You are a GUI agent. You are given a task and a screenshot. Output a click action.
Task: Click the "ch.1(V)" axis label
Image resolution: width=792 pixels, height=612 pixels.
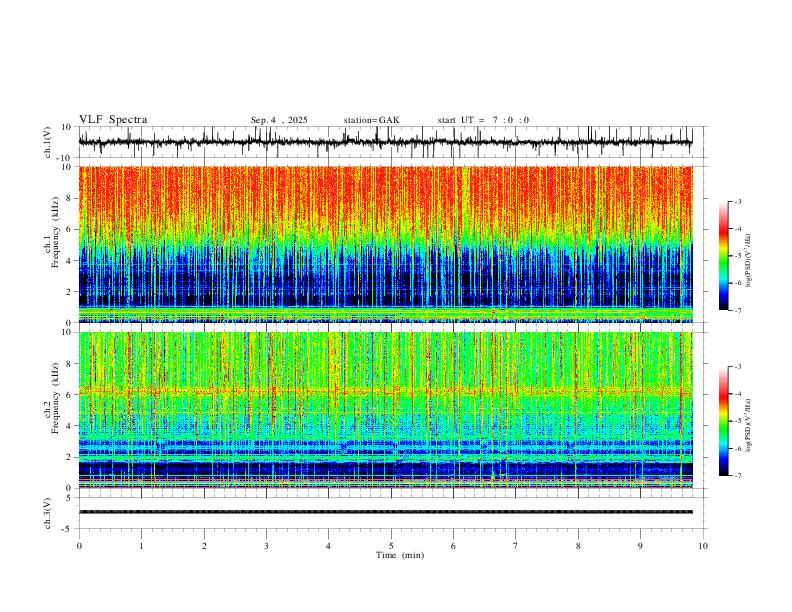48,142
